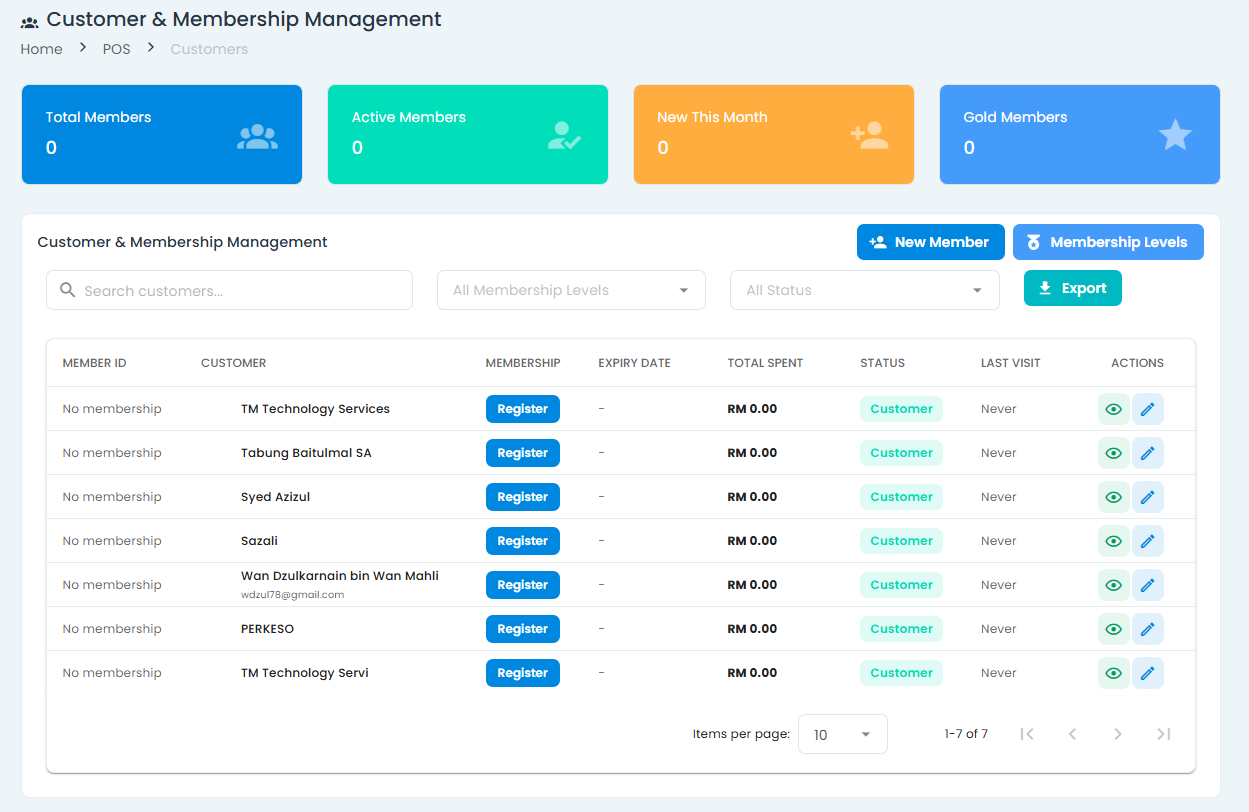Edit Sazali pencil icon
This screenshot has height=812, width=1249.
pyautogui.click(x=1147, y=541)
